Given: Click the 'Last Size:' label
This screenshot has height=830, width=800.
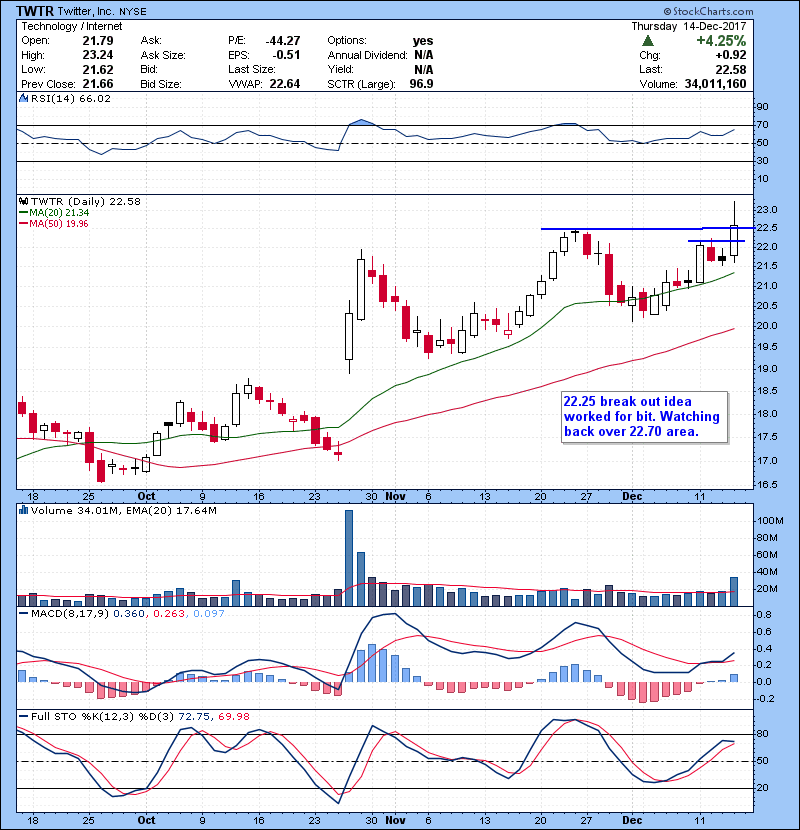Looking at the screenshot, I should [x=252, y=69].
